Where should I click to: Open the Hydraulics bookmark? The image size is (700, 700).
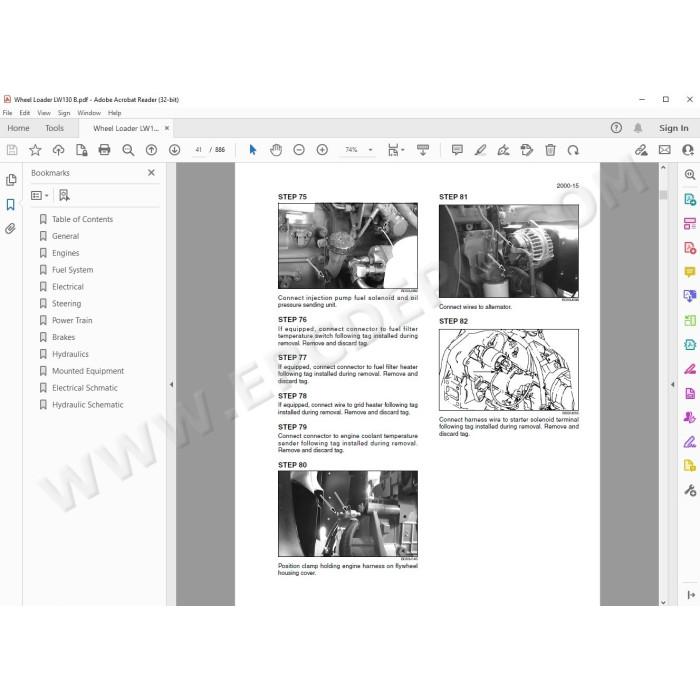coord(70,354)
